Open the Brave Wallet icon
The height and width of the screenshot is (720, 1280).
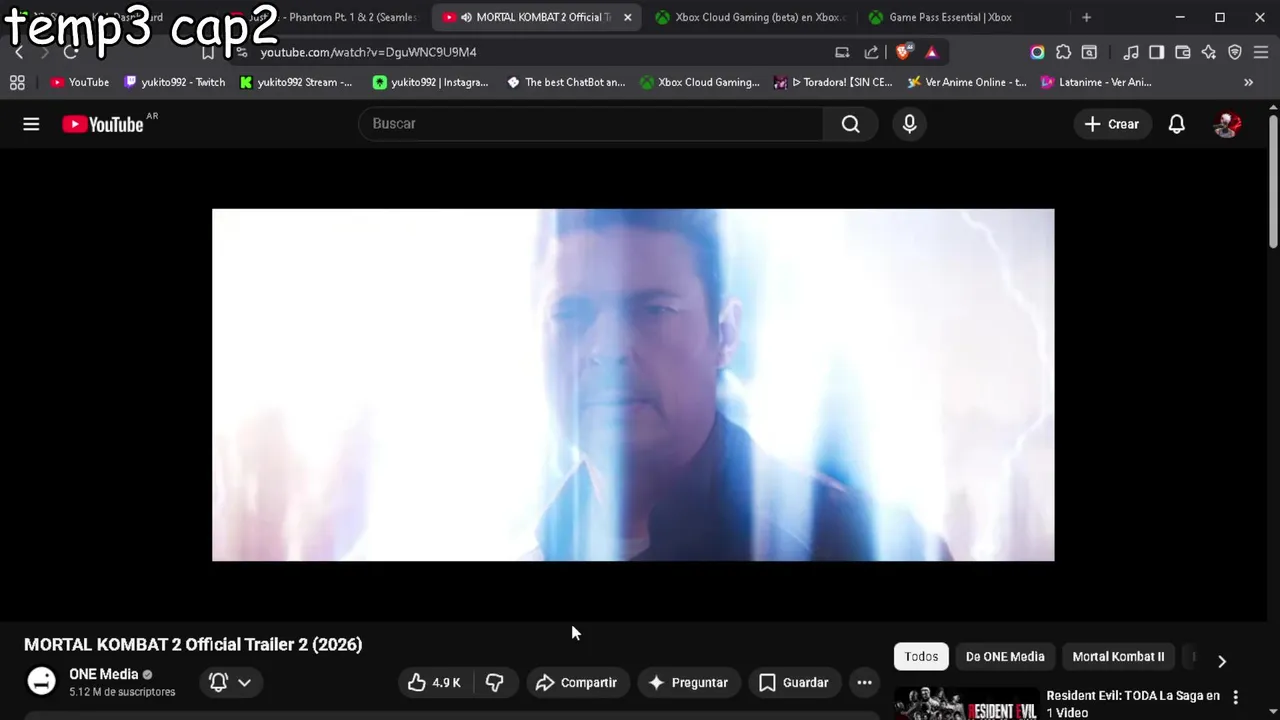coord(1183,52)
